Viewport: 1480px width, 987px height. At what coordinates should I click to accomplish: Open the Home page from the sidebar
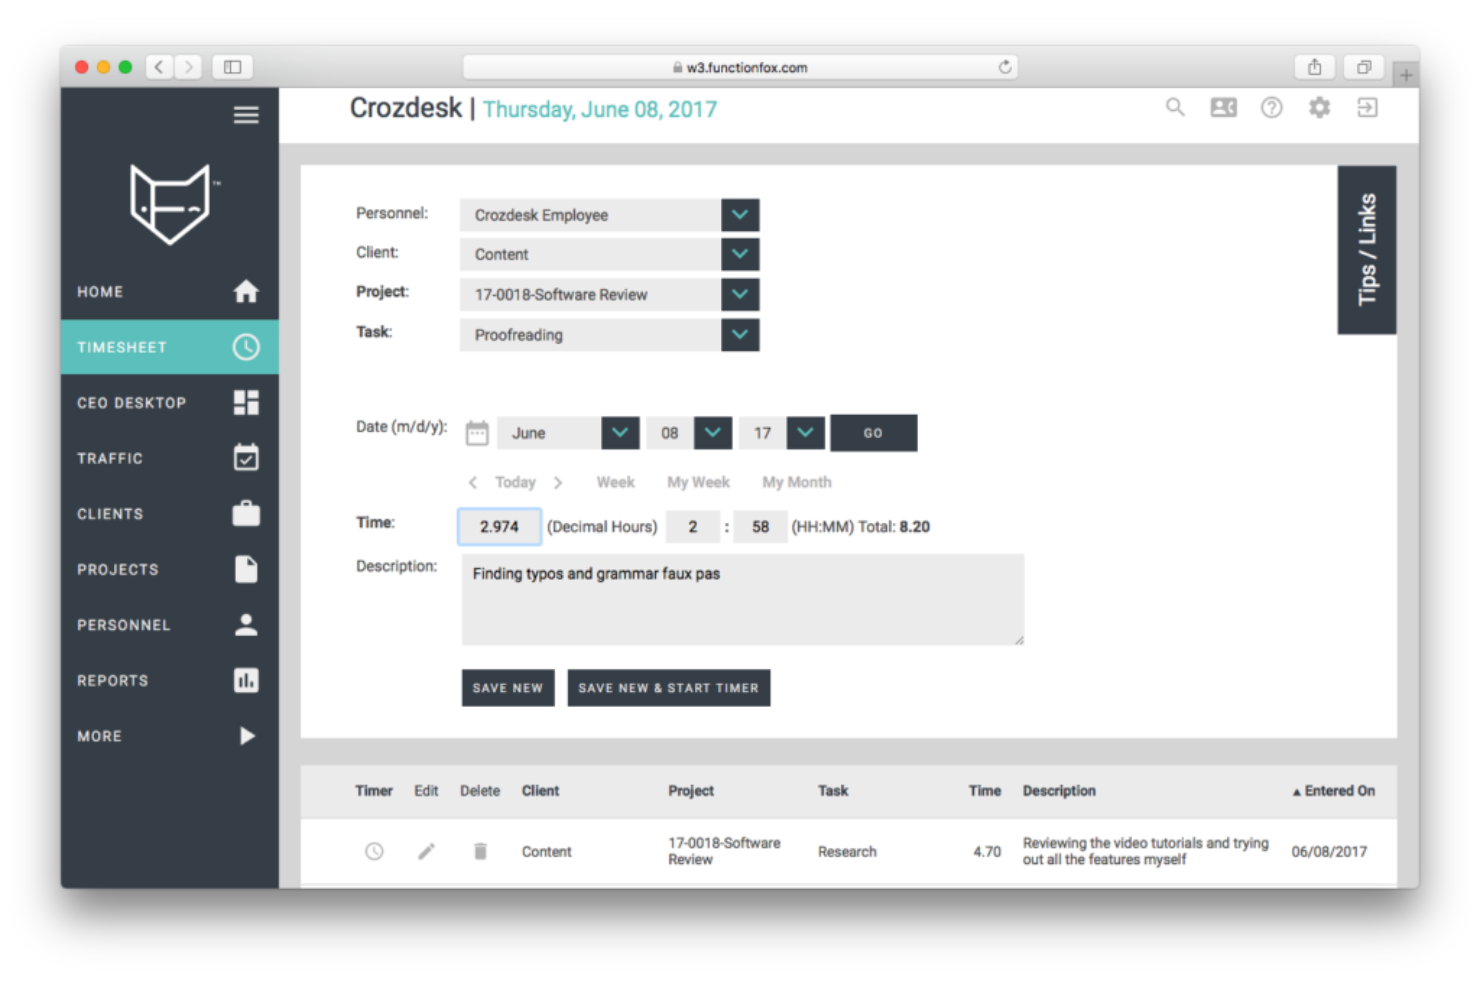pos(169,292)
